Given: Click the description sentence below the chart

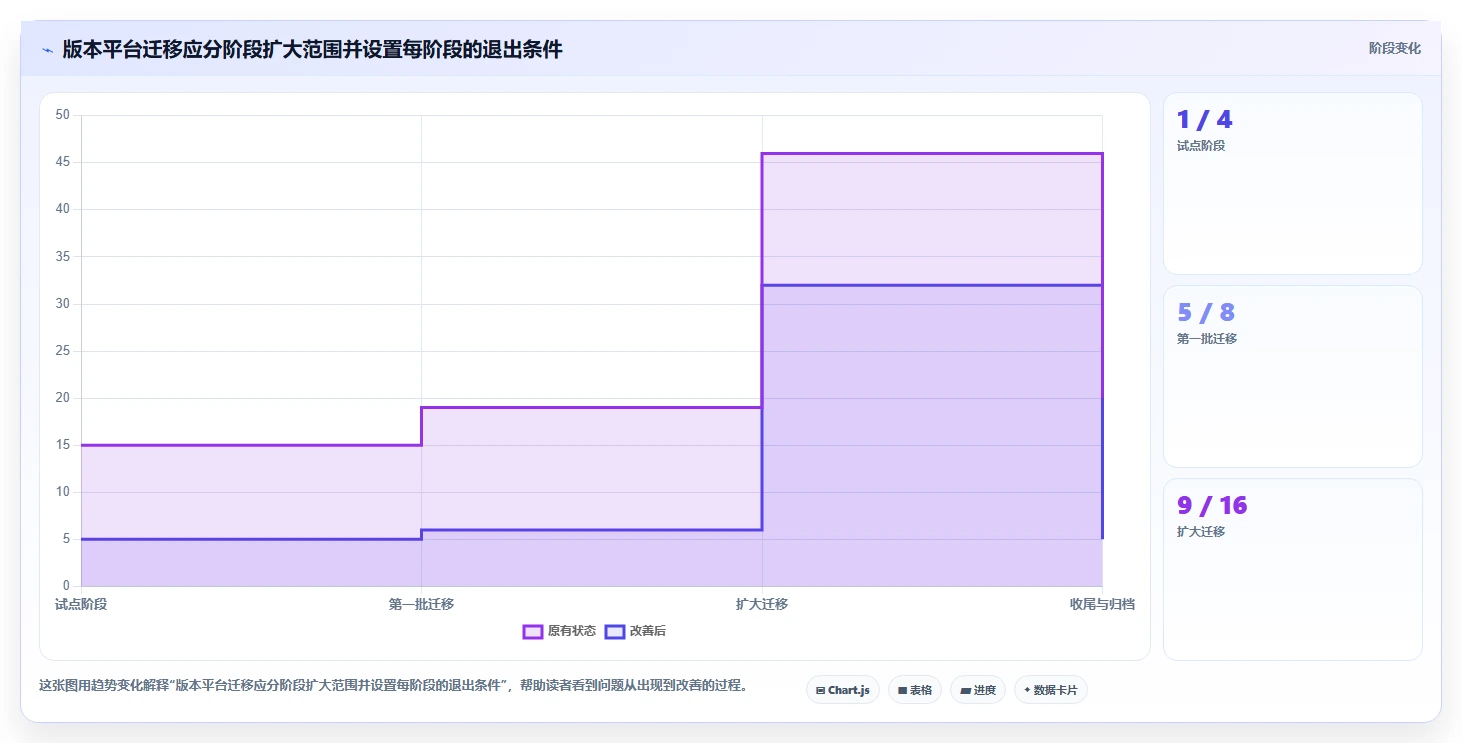Looking at the screenshot, I should pyautogui.click(x=394, y=686).
